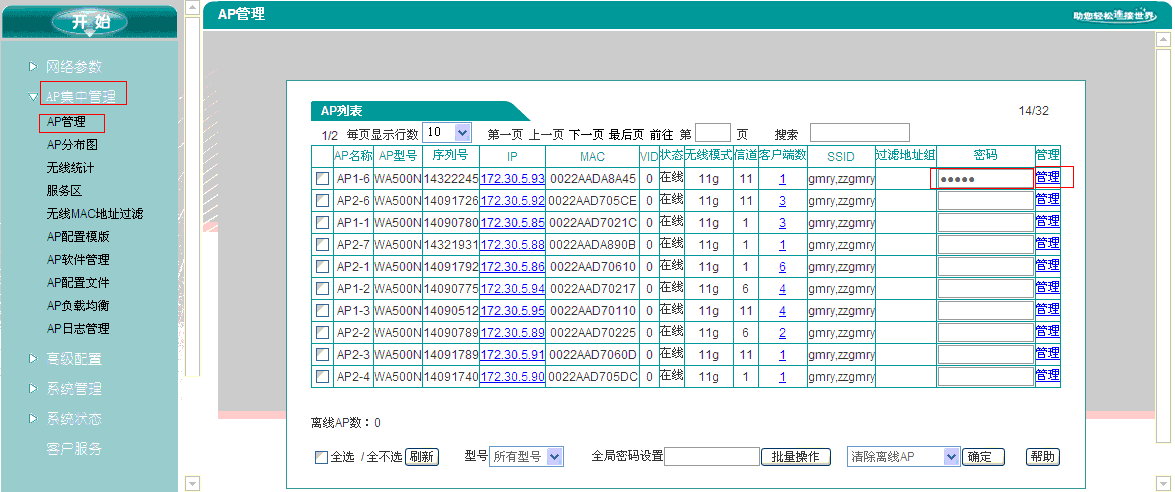This screenshot has height=492, width=1175.
Task: Open AP日志管理 in sidebar
Action: [x=77, y=329]
